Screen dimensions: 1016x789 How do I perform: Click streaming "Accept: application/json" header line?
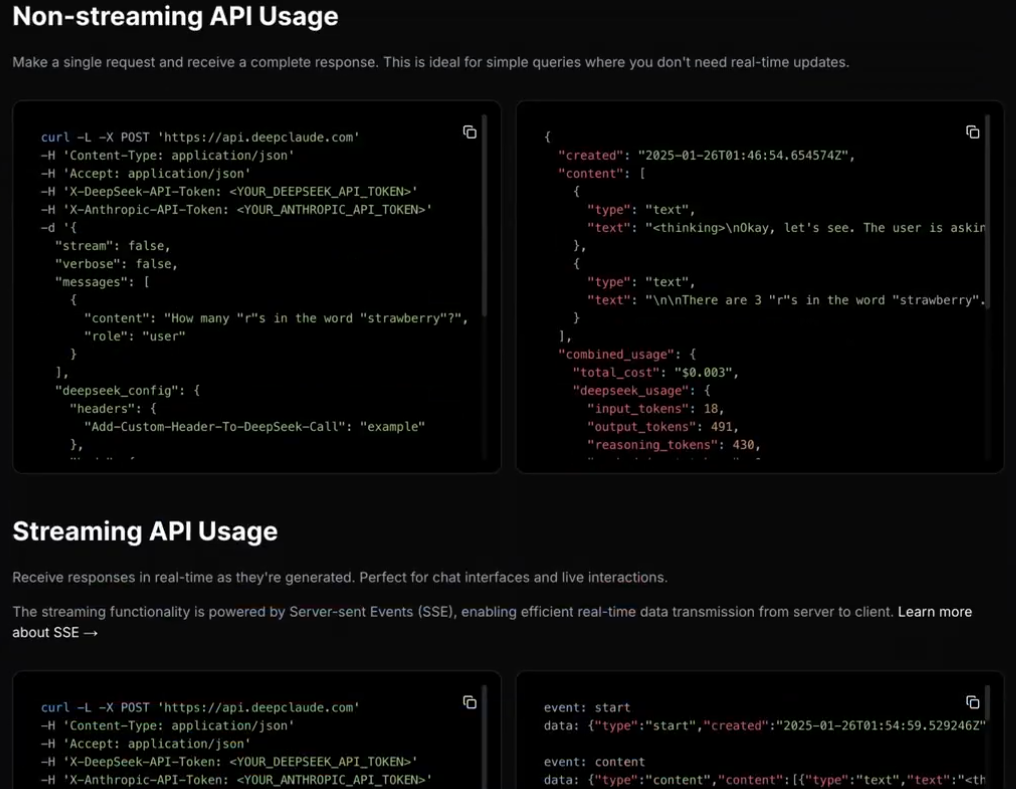tap(146, 744)
